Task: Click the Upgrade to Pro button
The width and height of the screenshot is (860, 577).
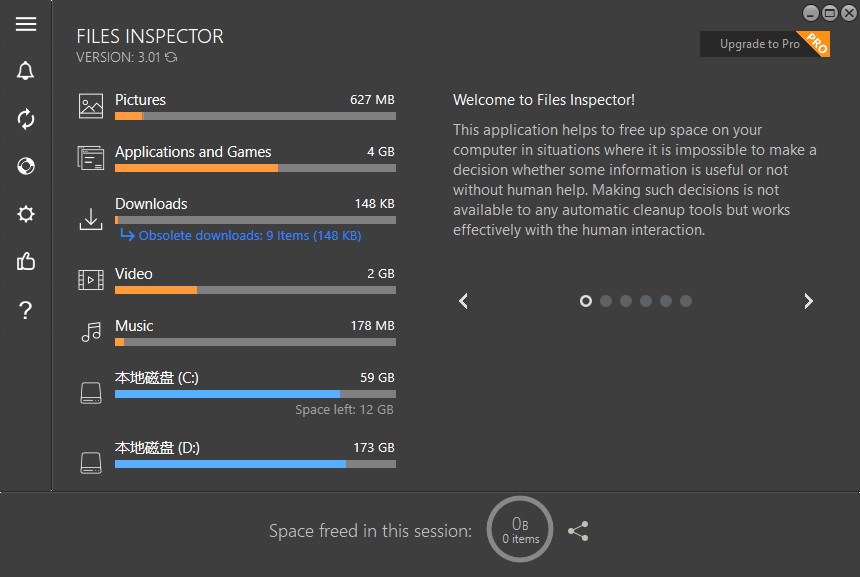Action: click(x=760, y=44)
